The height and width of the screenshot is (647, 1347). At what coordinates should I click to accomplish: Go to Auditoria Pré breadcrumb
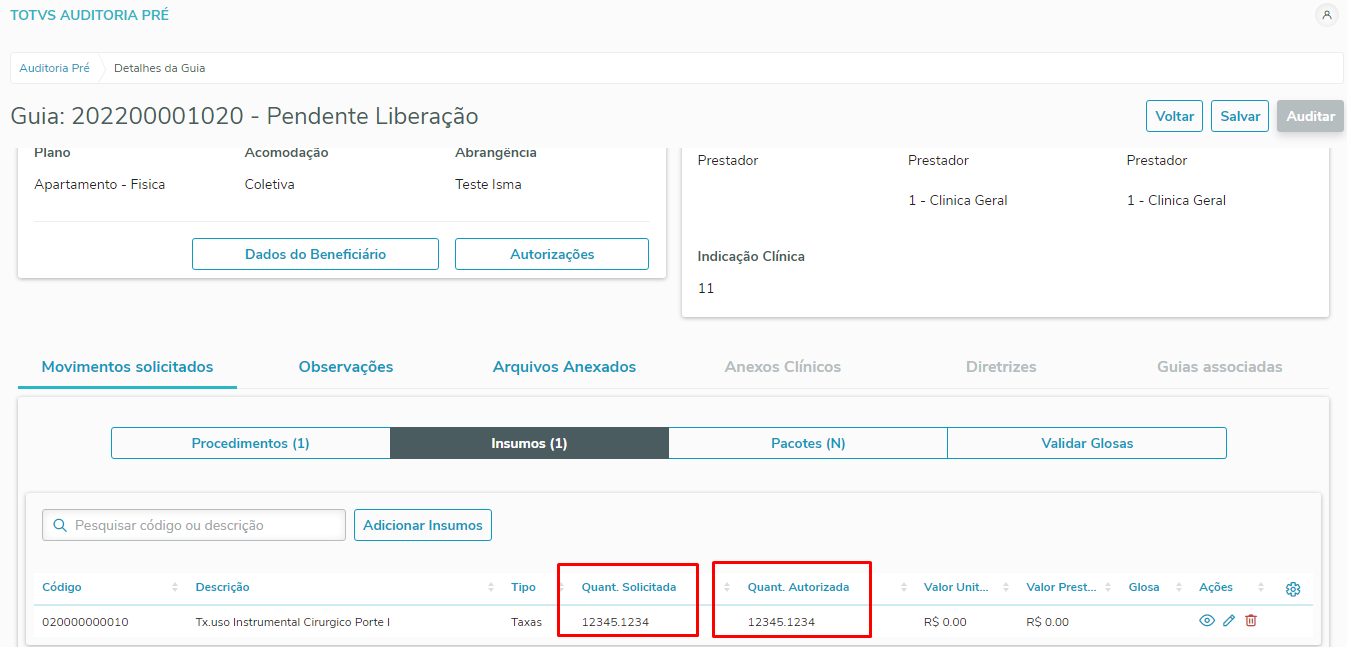coord(55,68)
